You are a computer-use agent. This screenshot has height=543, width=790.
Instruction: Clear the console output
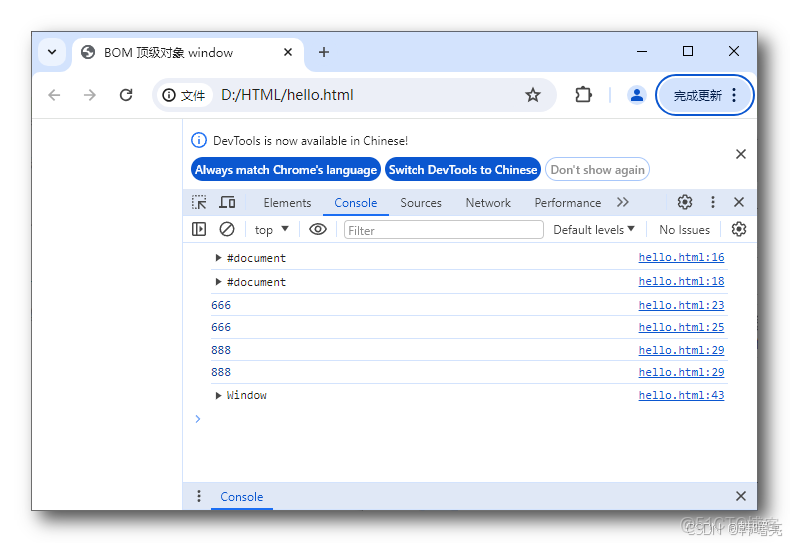click(227, 230)
